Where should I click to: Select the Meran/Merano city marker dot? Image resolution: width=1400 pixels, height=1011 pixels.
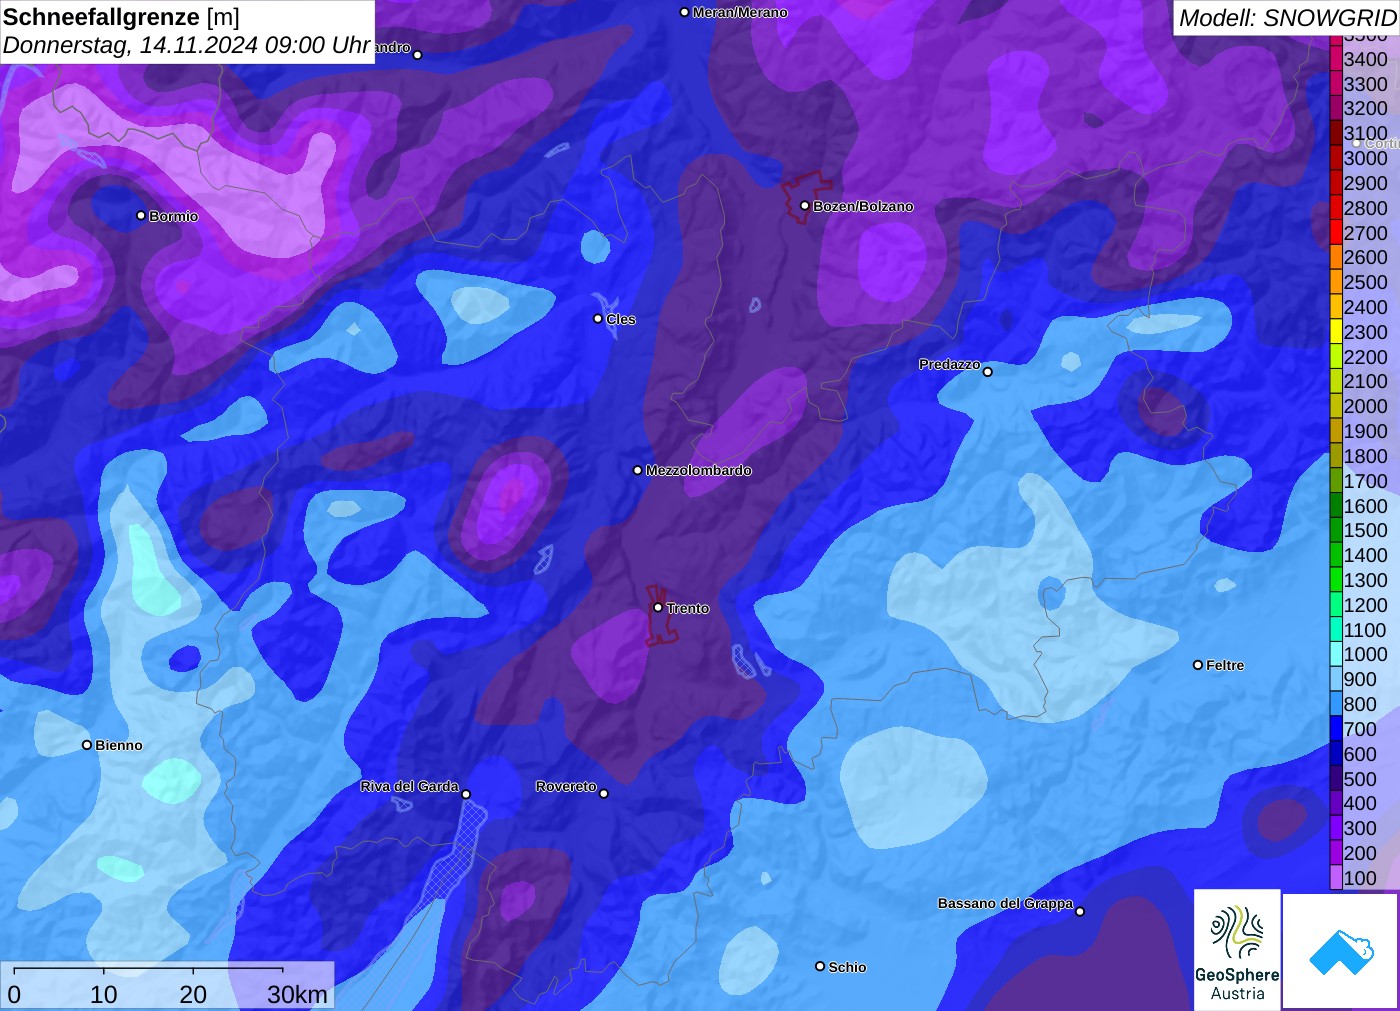point(684,12)
